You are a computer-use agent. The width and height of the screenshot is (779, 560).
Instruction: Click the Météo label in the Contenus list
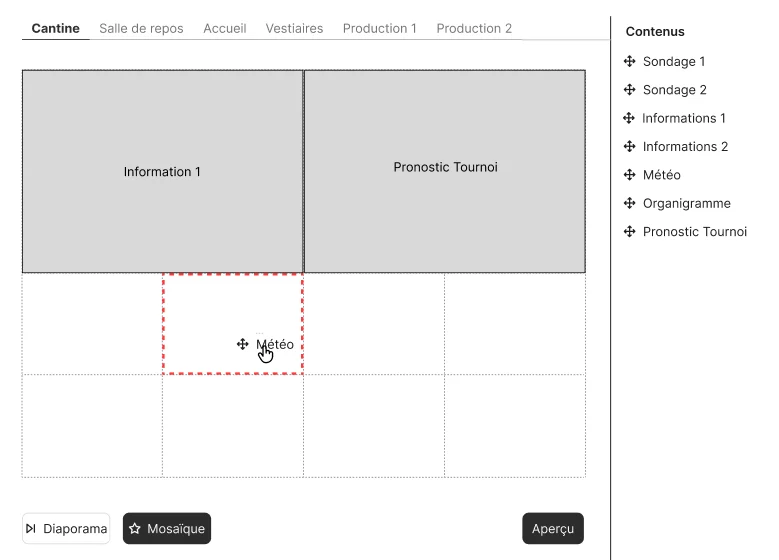pyautogui.click(x=661, y=175)
